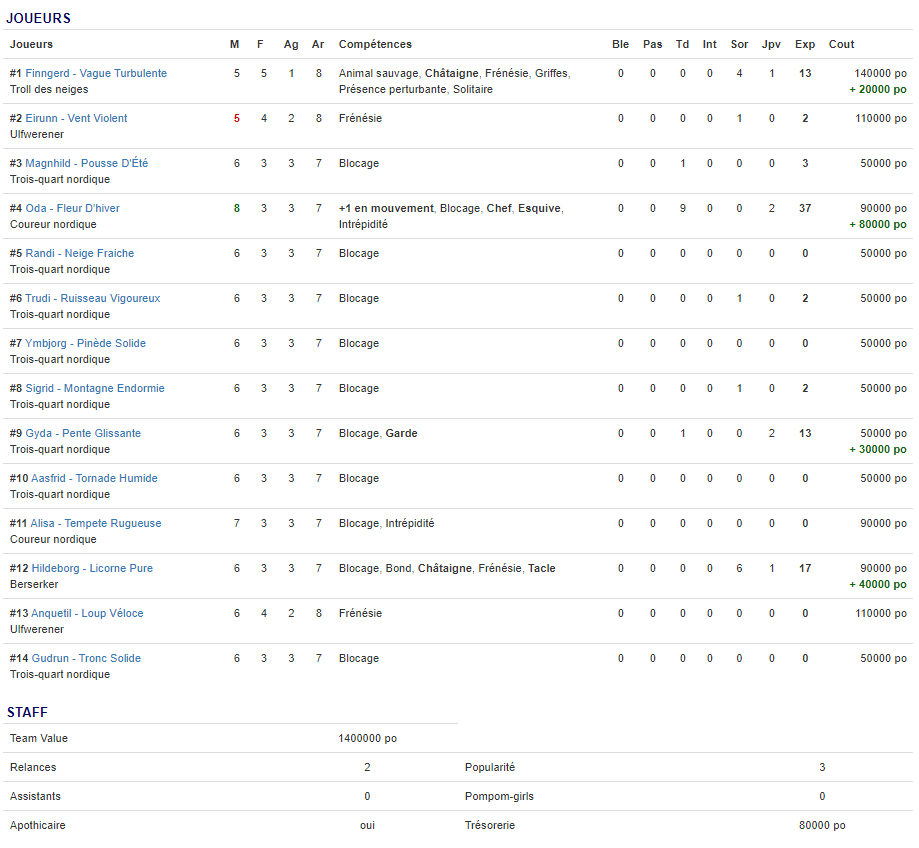This screenshot has width=919, height=848.
Task: Click the Trésorerie value 80000 po
Action: click(822, 825)
